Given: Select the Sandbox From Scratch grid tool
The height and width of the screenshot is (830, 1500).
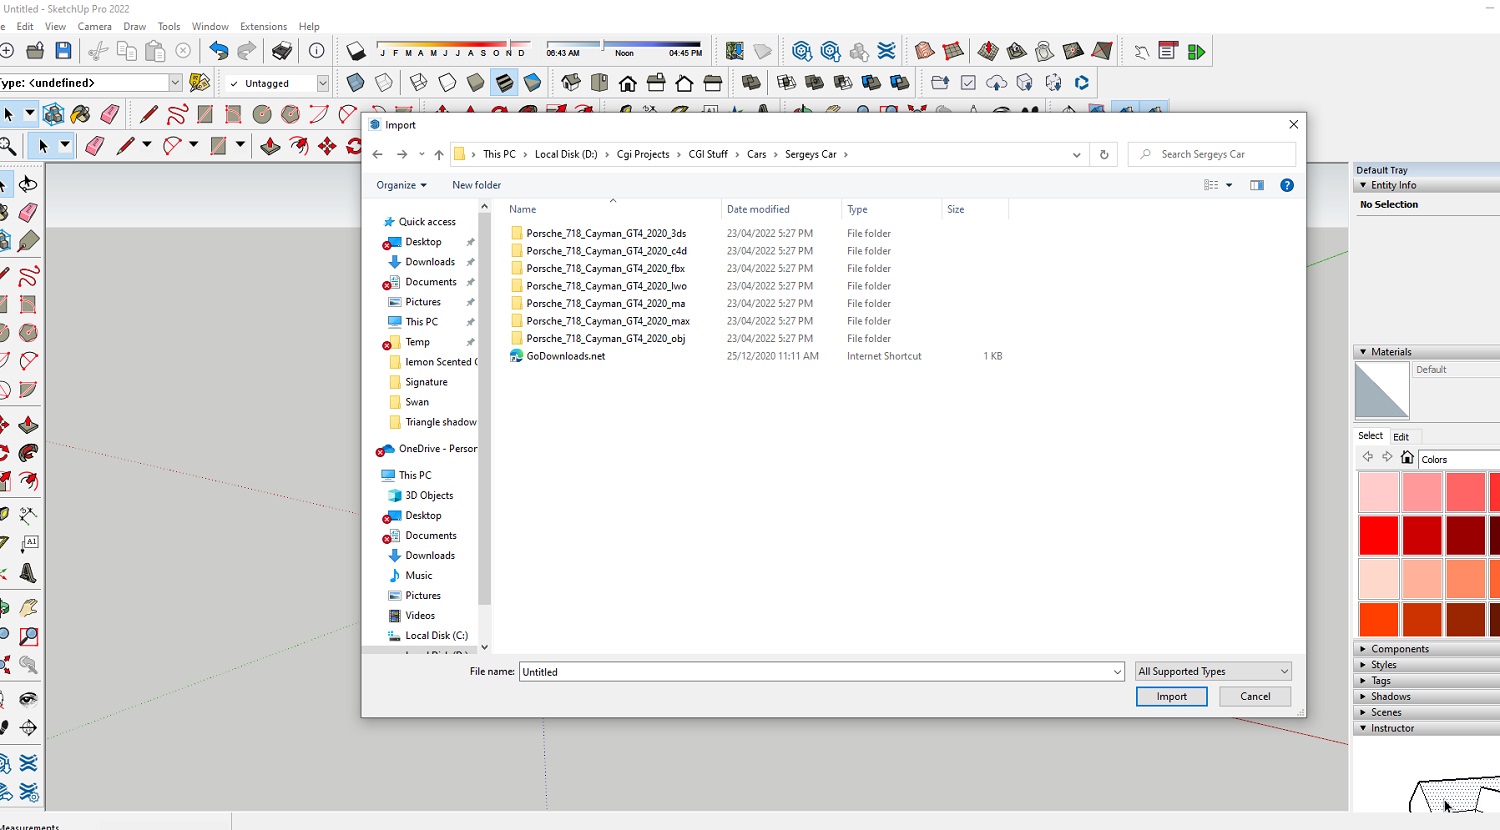Looking at the screenshot, I should (953, 51).
